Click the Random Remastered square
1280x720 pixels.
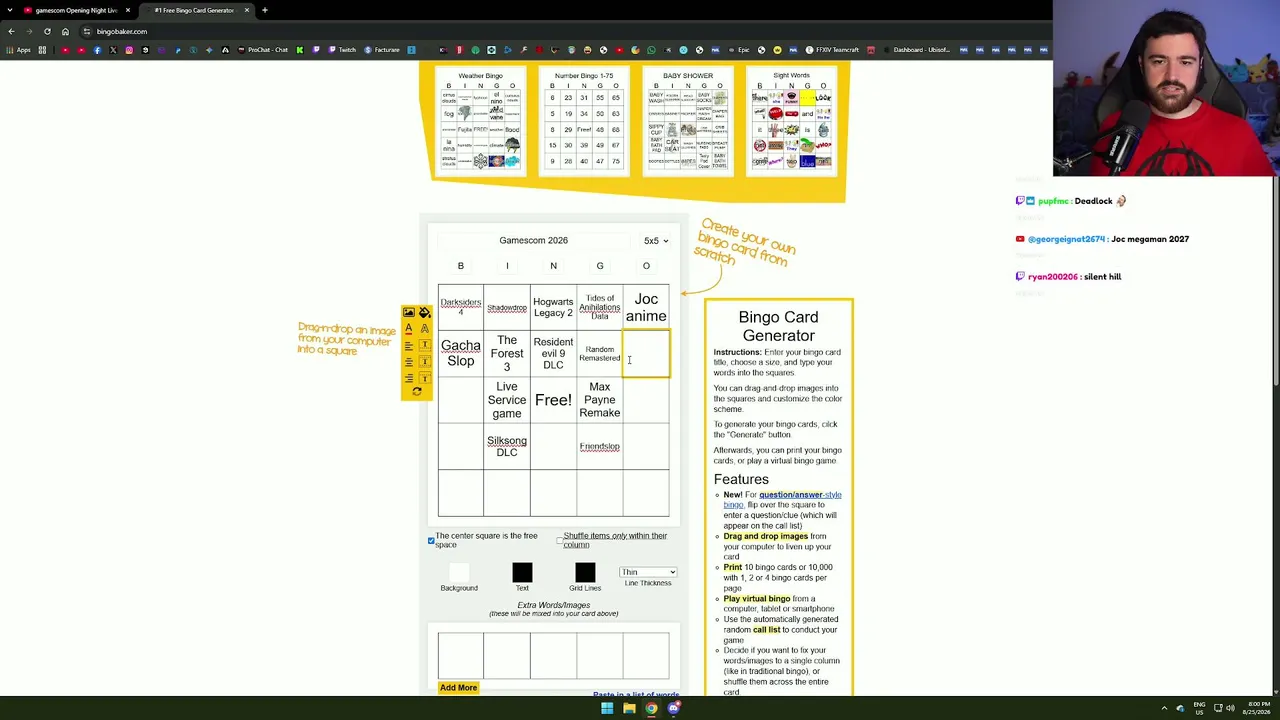pos(600,354)
